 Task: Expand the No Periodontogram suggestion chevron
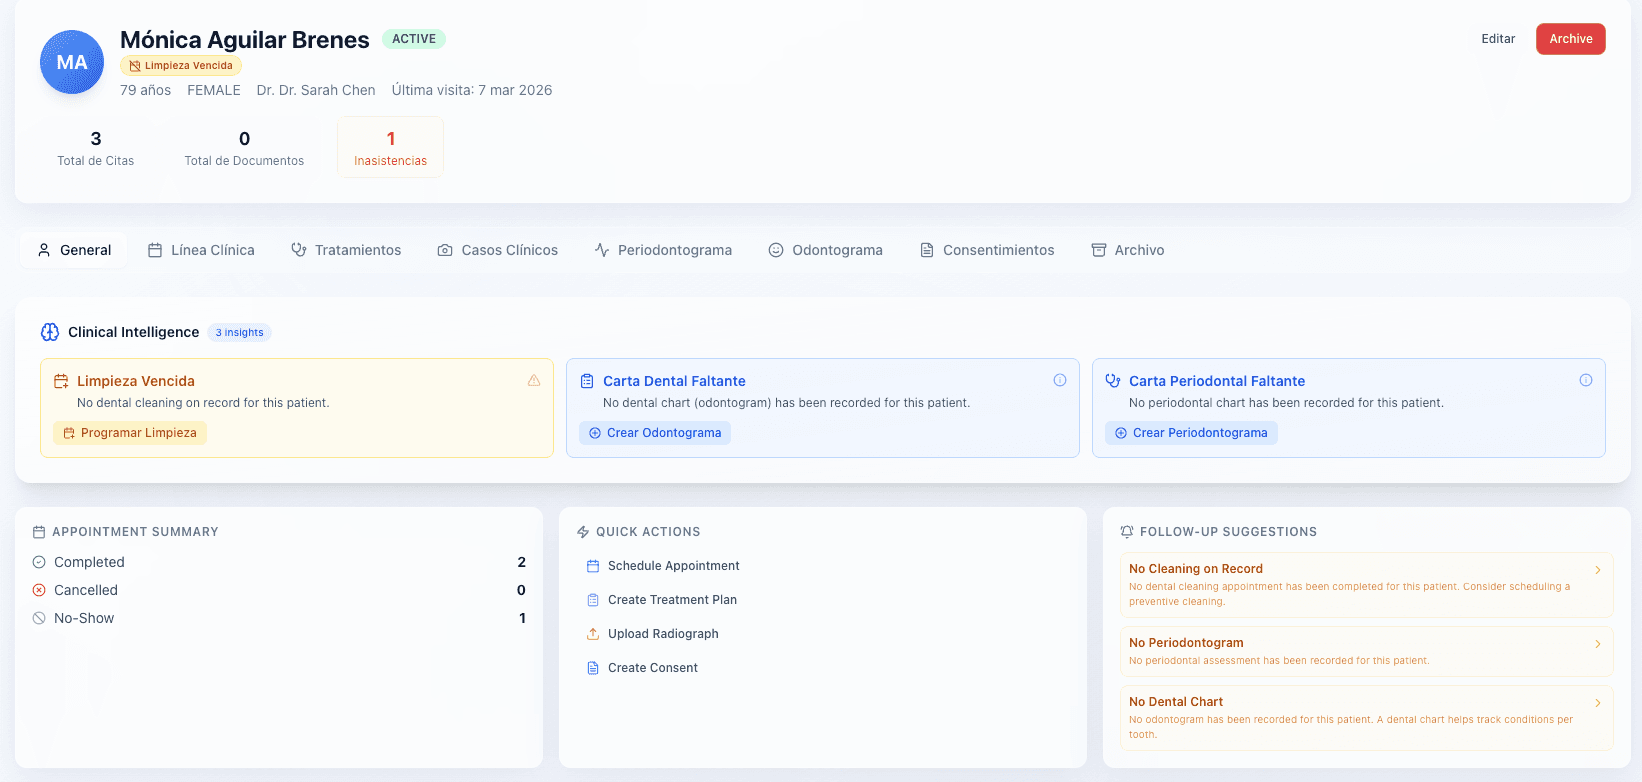coord(1598,644)
